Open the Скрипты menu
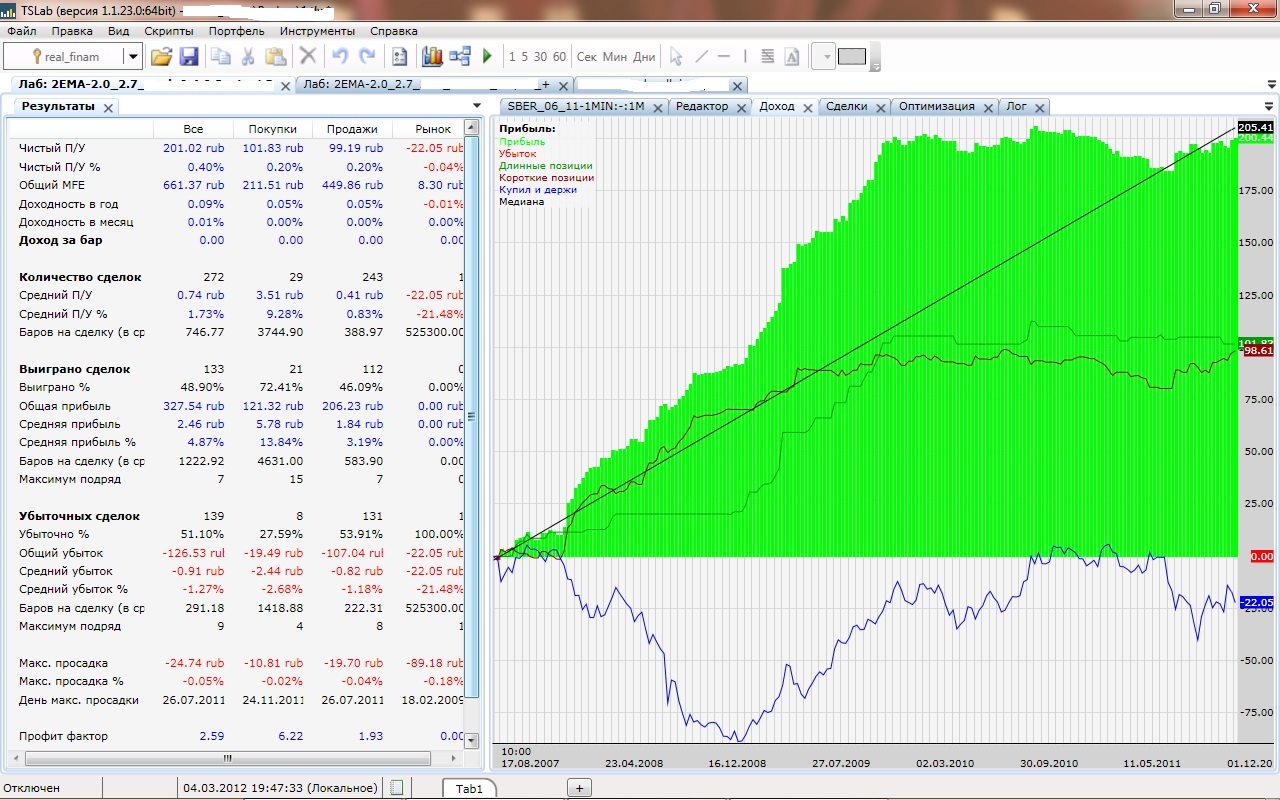 pos(169,31)
